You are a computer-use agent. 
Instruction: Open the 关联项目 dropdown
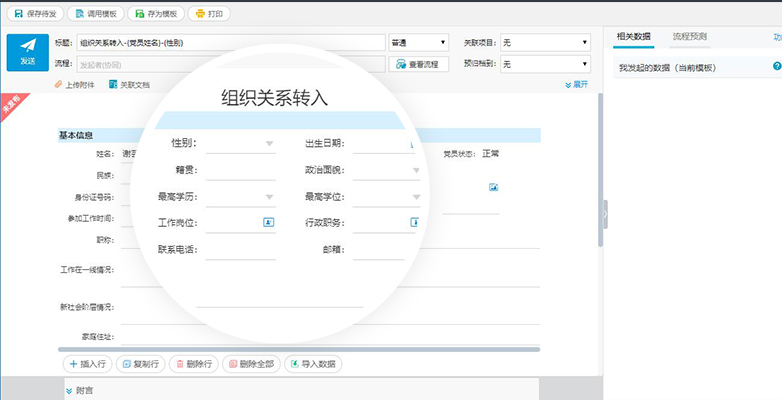pos(545,43)
